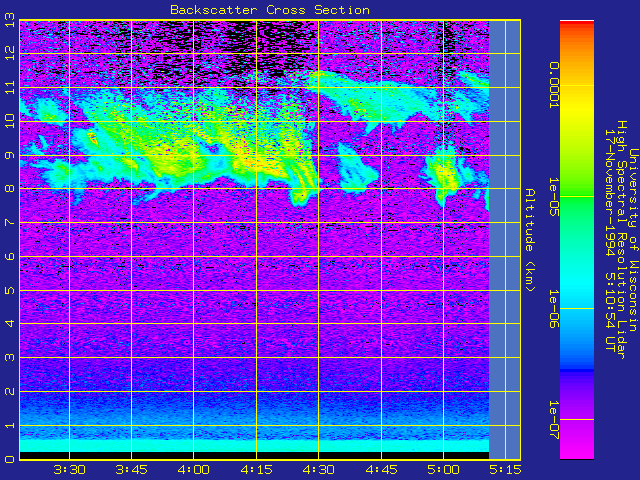Click the 4:30 time axis label
Screen dimensions: 640x480
318,470
